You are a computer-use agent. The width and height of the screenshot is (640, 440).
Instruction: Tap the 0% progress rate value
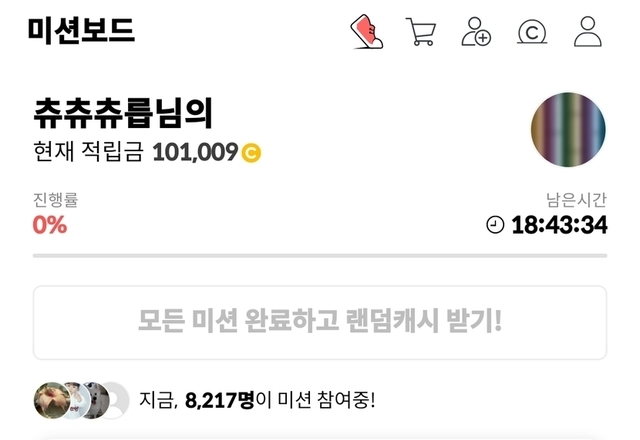(x=50, y=225)
